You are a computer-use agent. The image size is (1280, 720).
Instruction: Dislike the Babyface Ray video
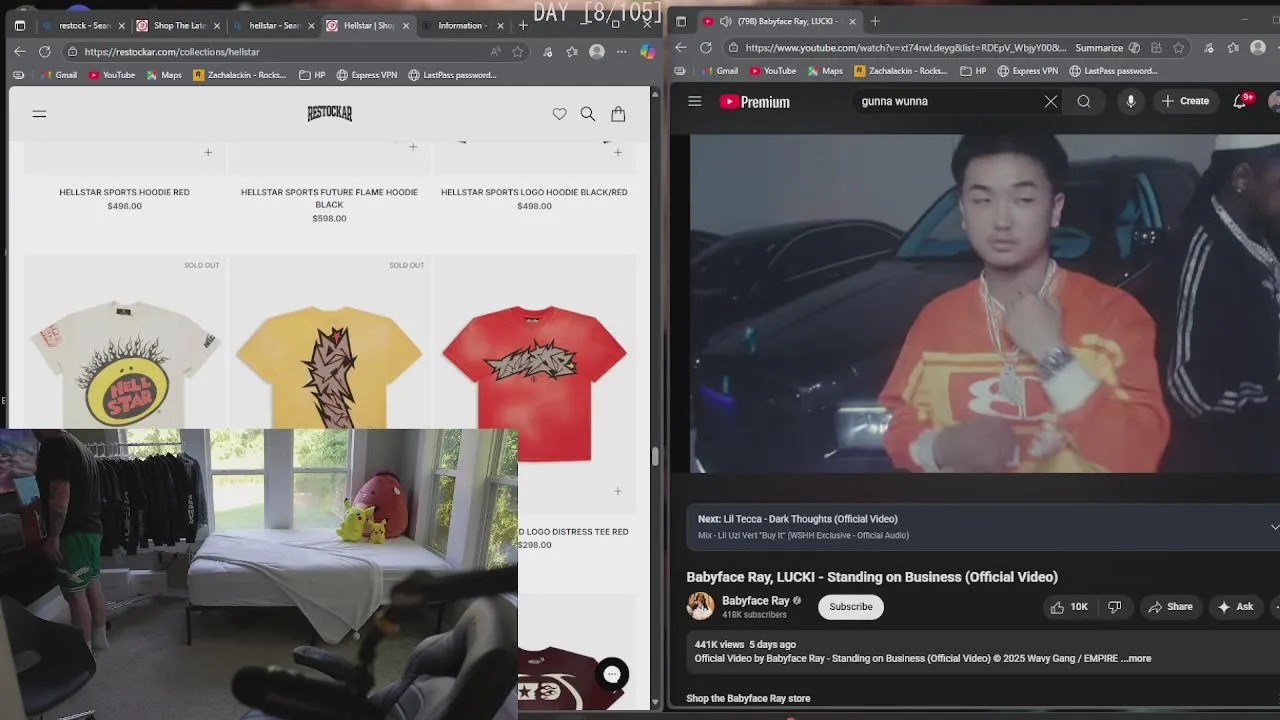click(1115, 607)
